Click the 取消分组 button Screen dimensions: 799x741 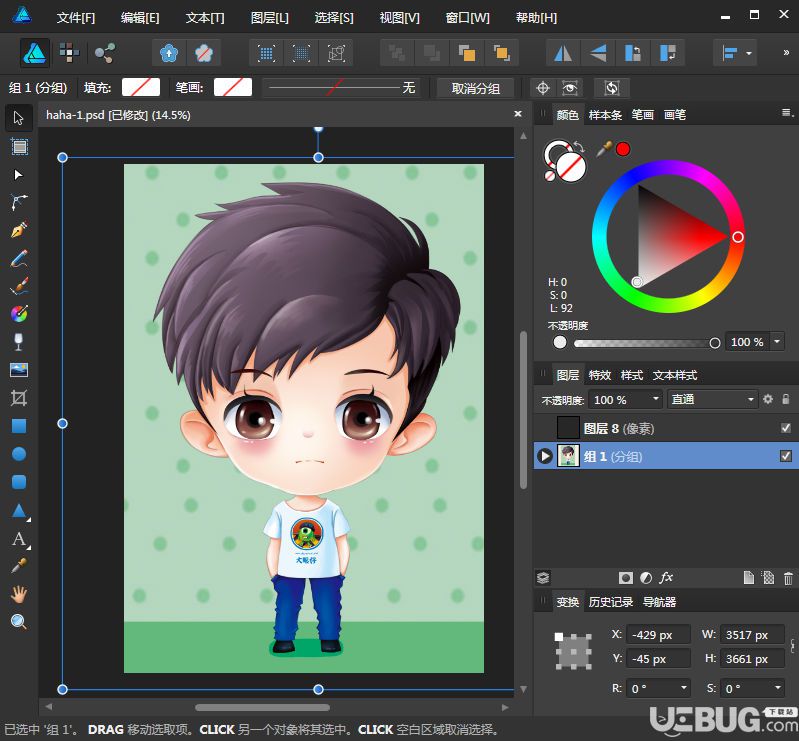click(x=475, y=88)
